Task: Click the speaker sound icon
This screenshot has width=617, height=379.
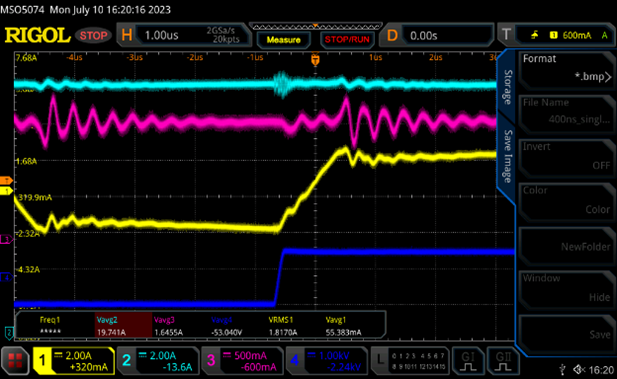Action: point(579,369)
